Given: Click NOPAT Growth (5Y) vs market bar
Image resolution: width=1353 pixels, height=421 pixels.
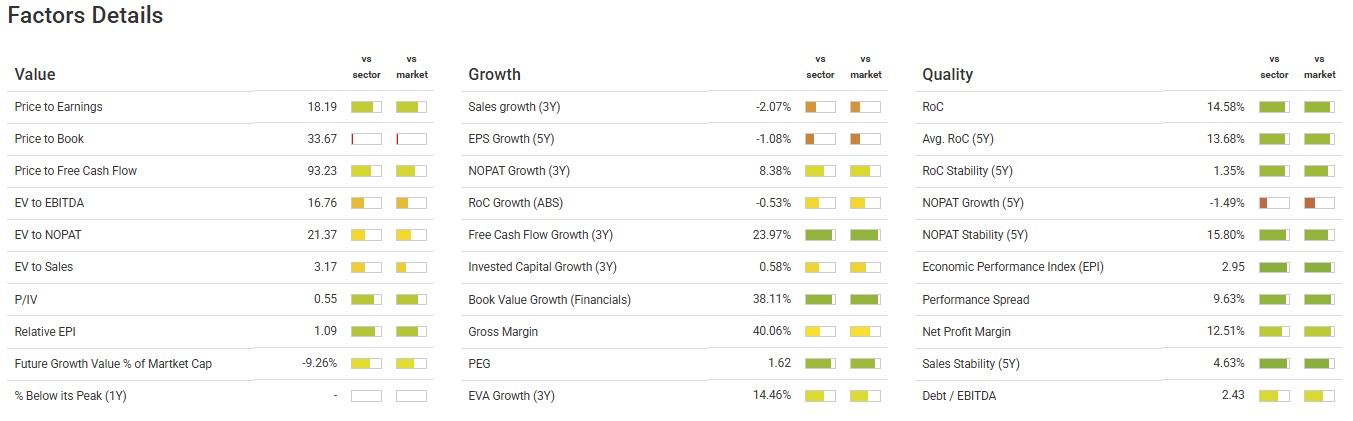Looking at the screenshot, I should tap(1319, 203).
